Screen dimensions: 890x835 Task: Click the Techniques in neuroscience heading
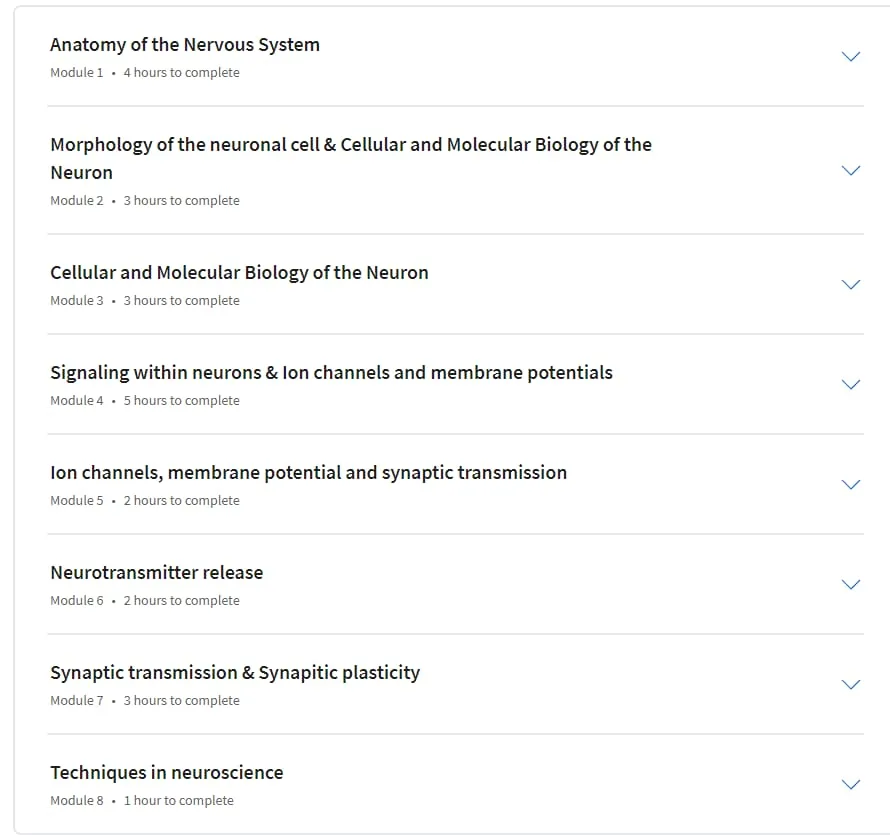[166, 773]
